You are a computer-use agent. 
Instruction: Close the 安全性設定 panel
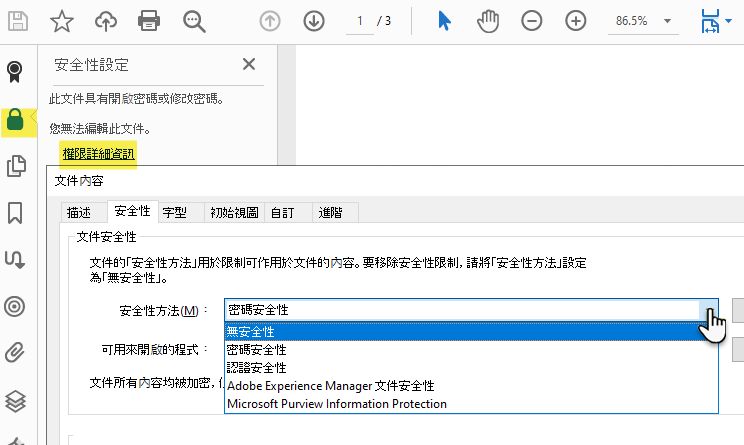249,64
